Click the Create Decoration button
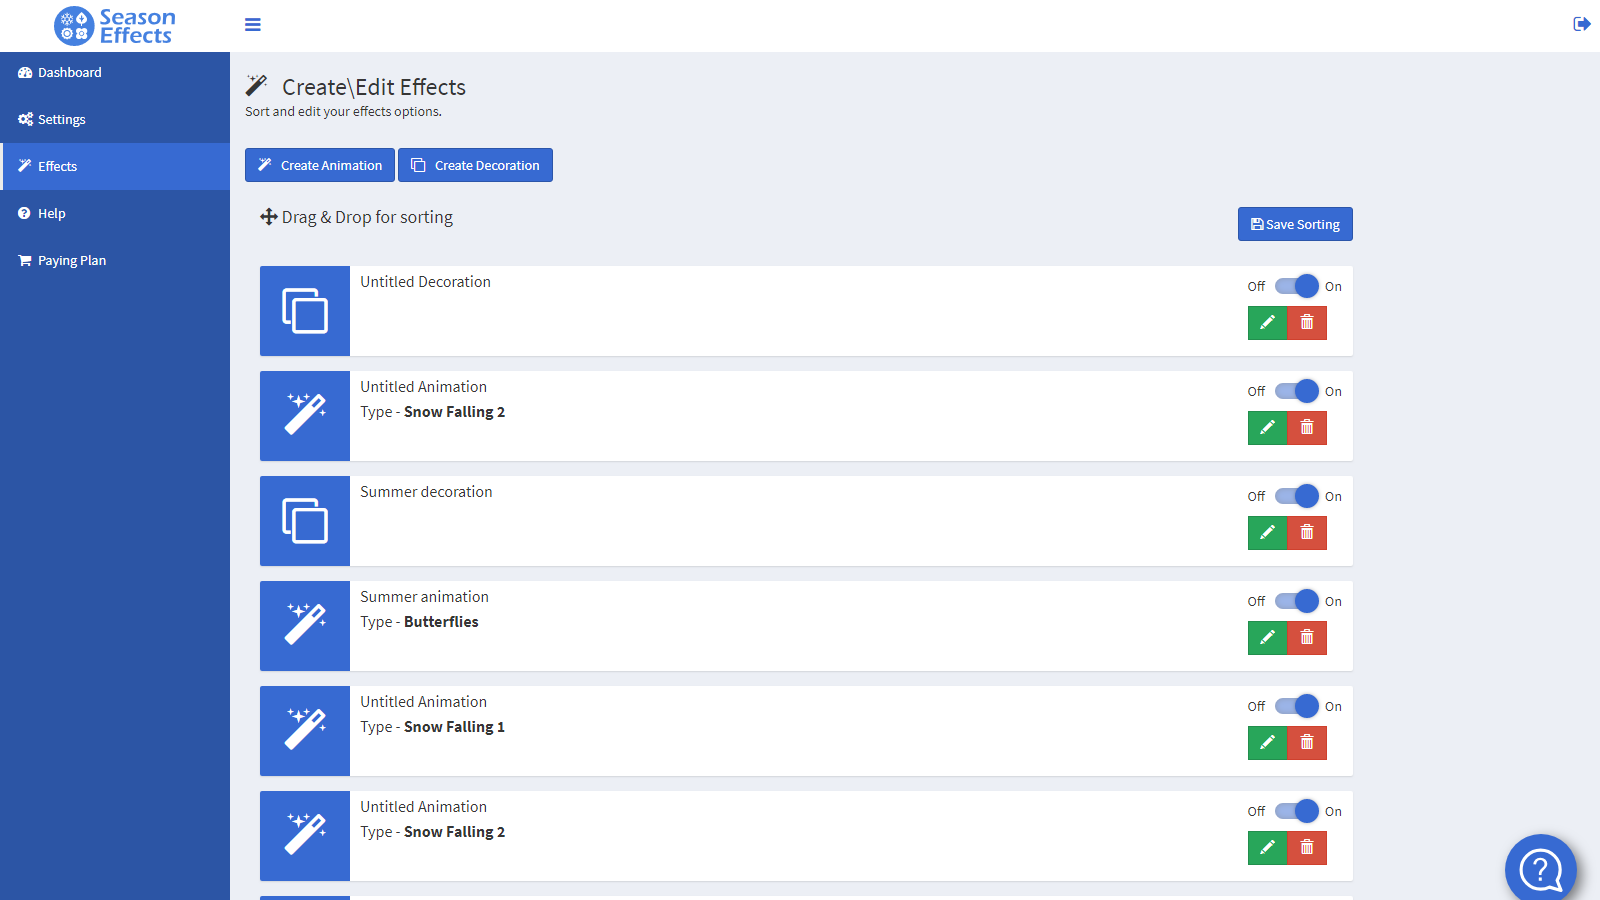Viewport: 1600px width, 900px height. click(475, 165)
